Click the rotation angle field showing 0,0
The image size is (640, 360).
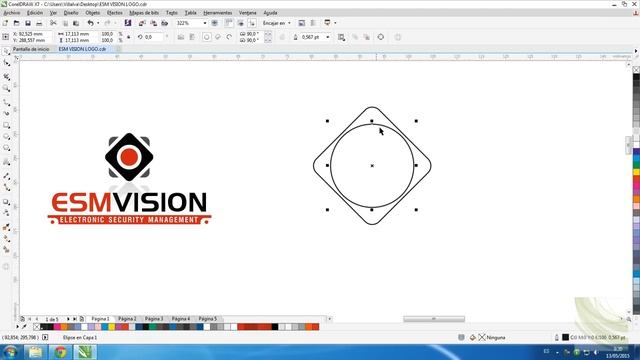(153, 37)
